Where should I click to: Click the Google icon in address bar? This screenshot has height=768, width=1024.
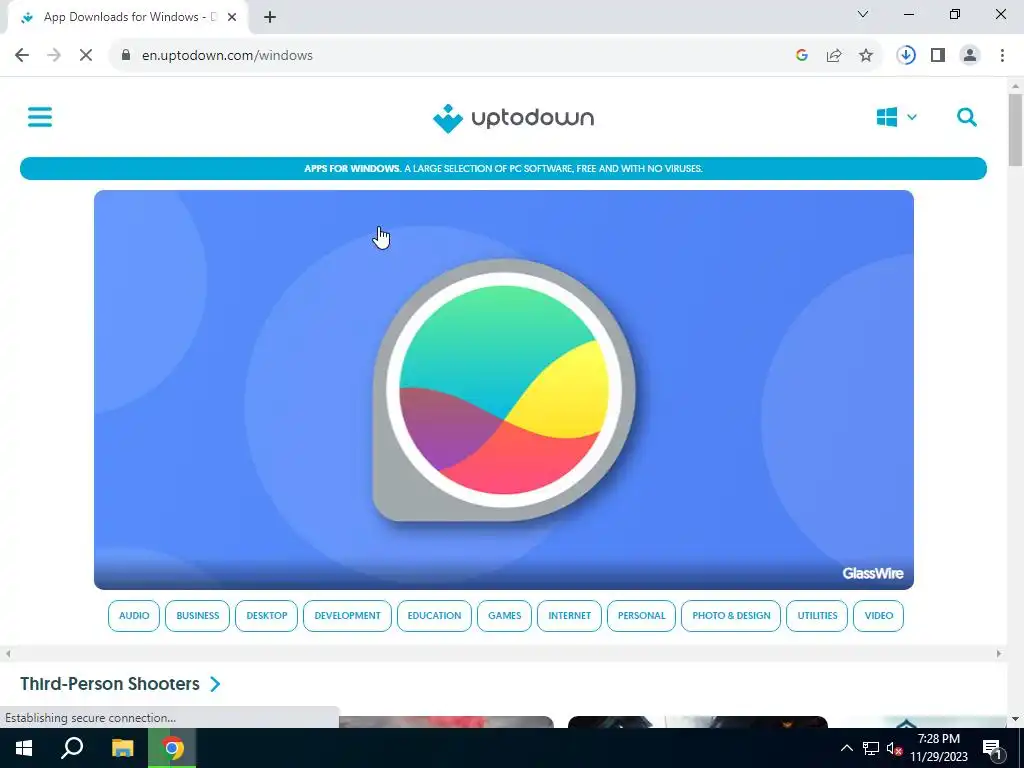(802, 56)
